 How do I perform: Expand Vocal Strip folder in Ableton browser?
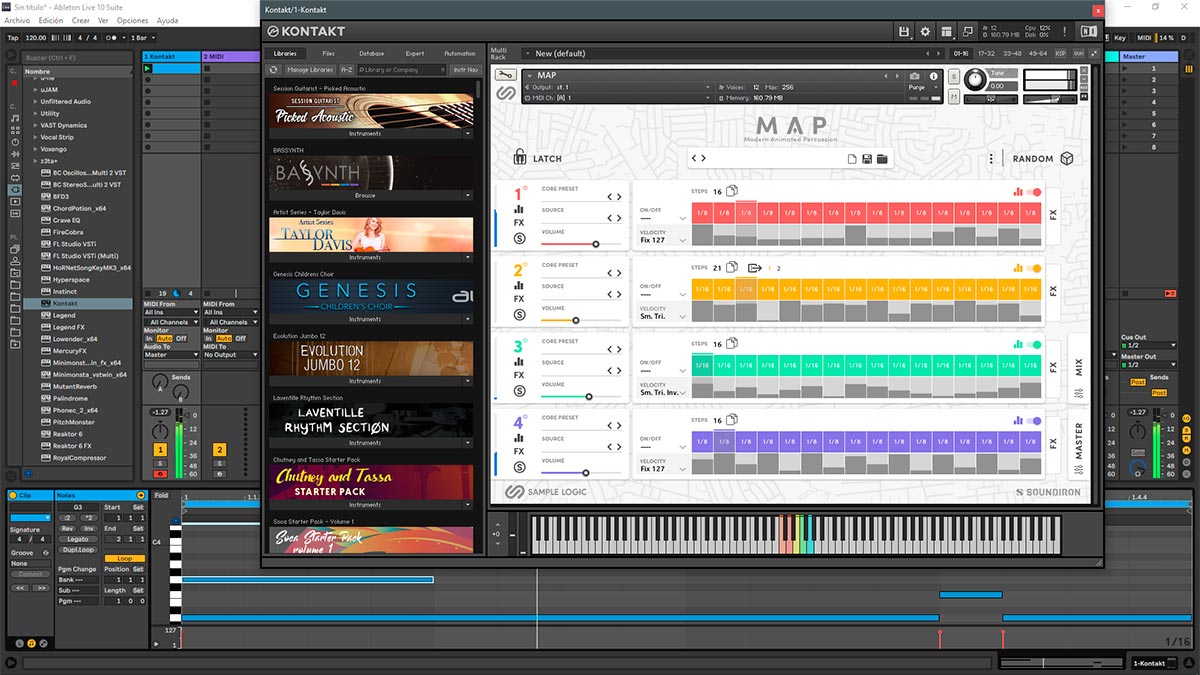click(35, 137)
